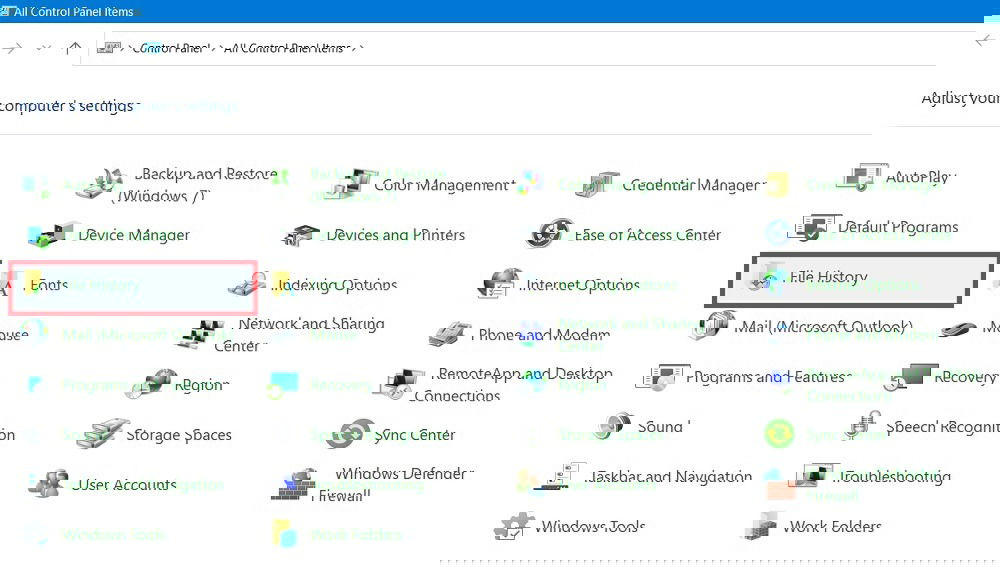The image size is (1000, 567).
Task: Open the Internet Options icon
Action: (500, 284)
